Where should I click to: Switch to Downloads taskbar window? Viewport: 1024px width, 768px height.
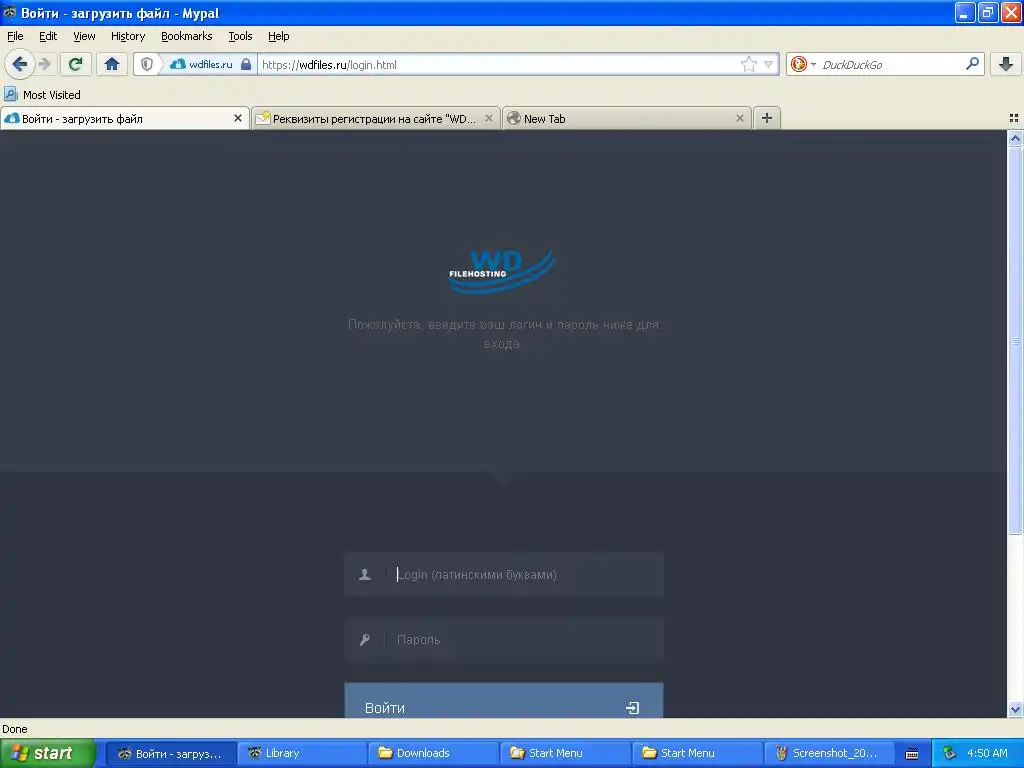point(433,753)
